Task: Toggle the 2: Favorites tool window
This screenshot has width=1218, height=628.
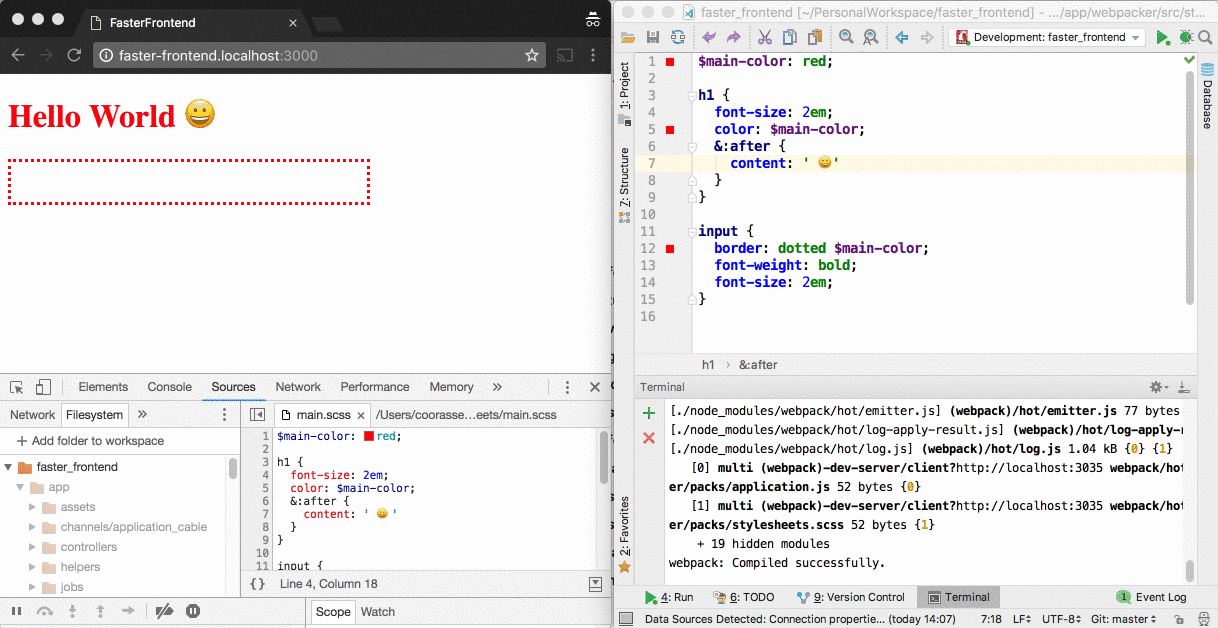Action: [x=625, y=536]
